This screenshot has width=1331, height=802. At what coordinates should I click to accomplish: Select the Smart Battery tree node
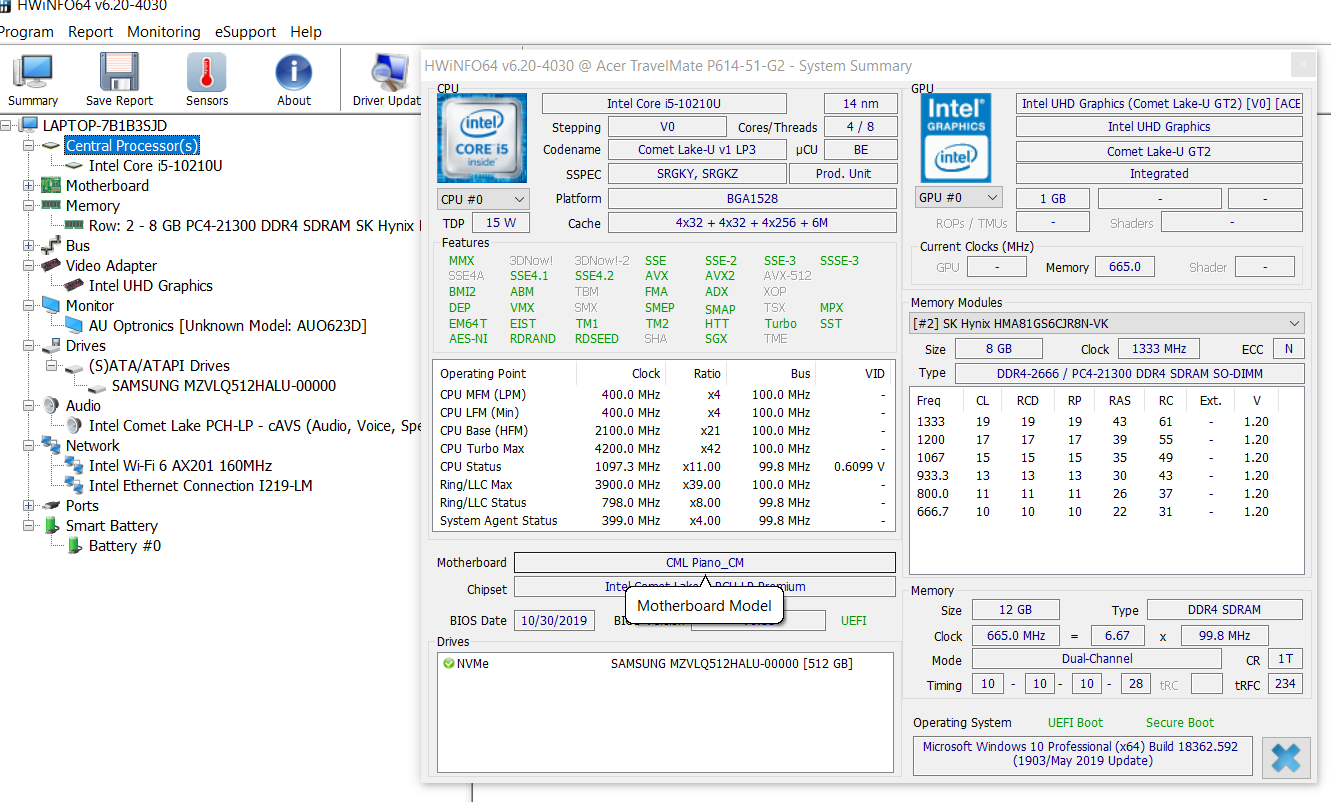(111, 526)
